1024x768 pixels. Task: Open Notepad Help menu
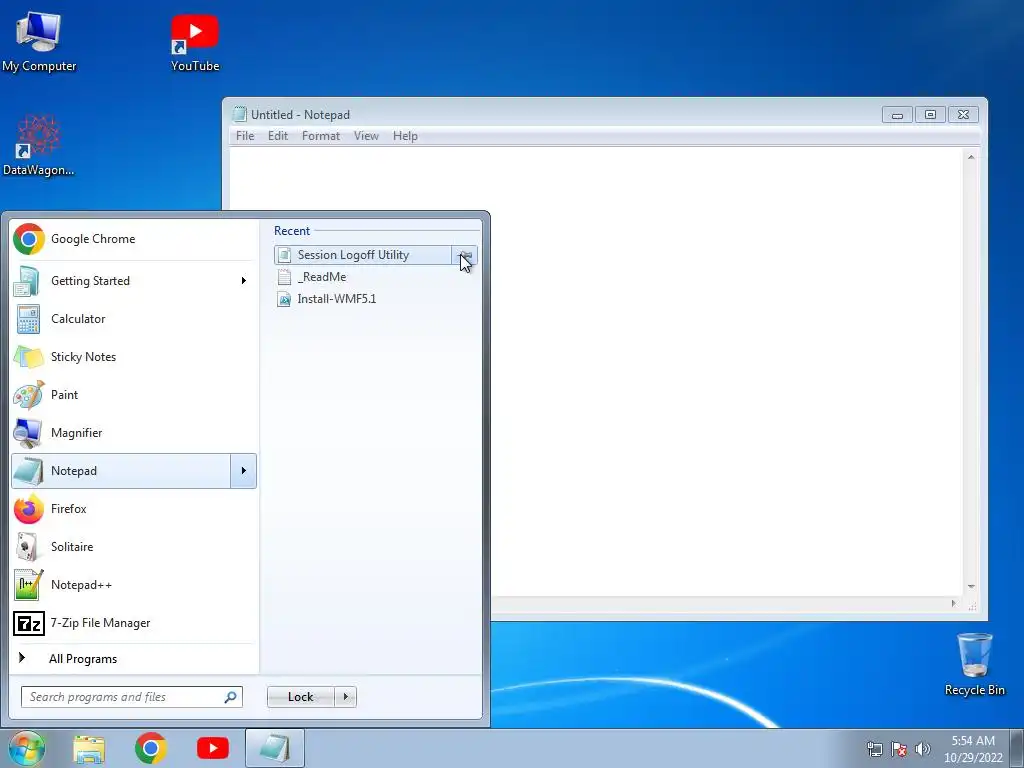[x=405, y=136]
